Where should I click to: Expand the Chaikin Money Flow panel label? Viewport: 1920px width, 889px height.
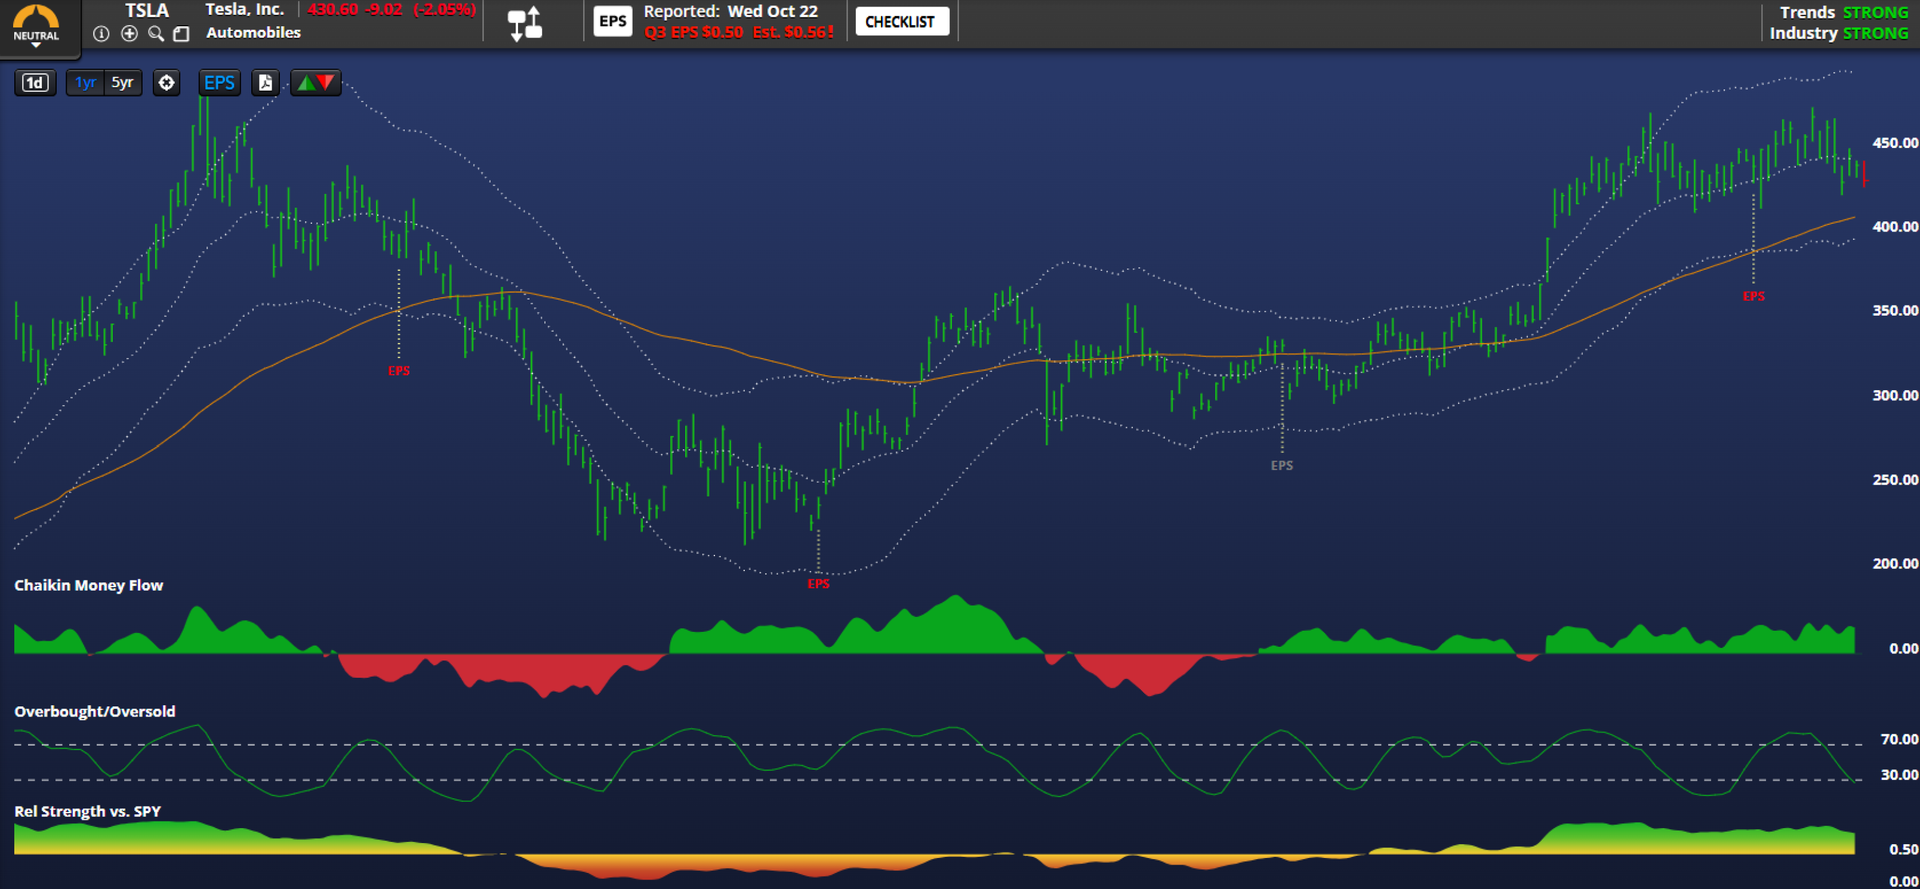[88, 585]
